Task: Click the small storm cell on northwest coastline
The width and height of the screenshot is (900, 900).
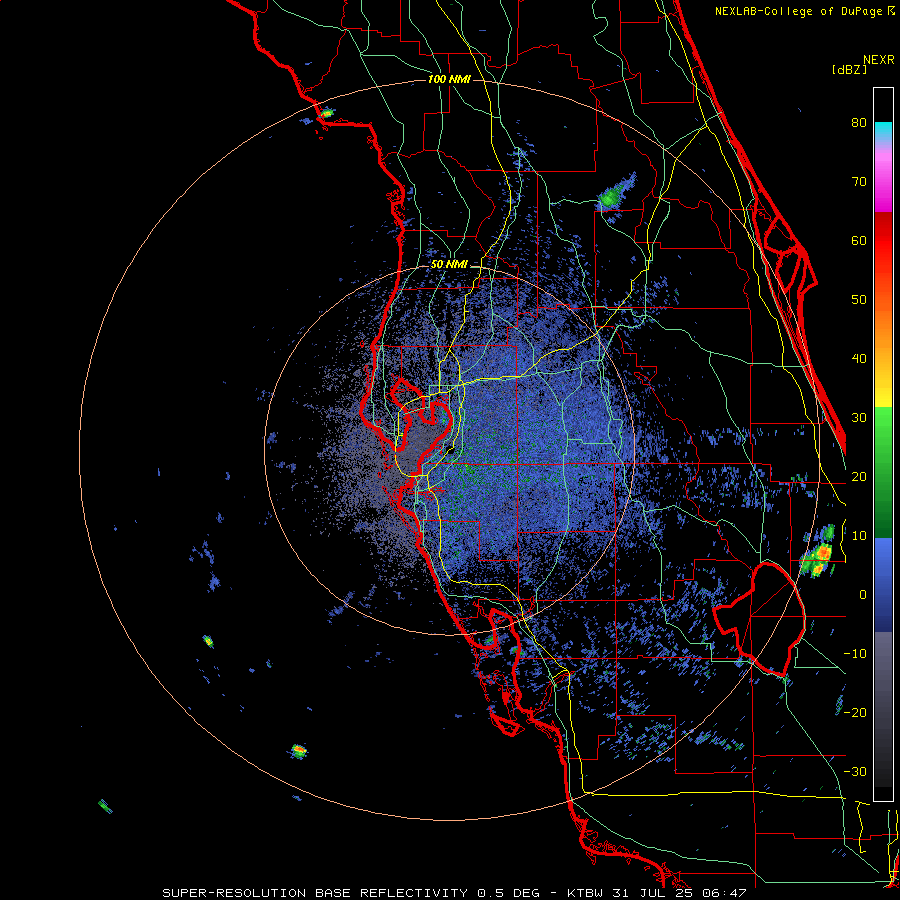Action: [x=326, y=114]
